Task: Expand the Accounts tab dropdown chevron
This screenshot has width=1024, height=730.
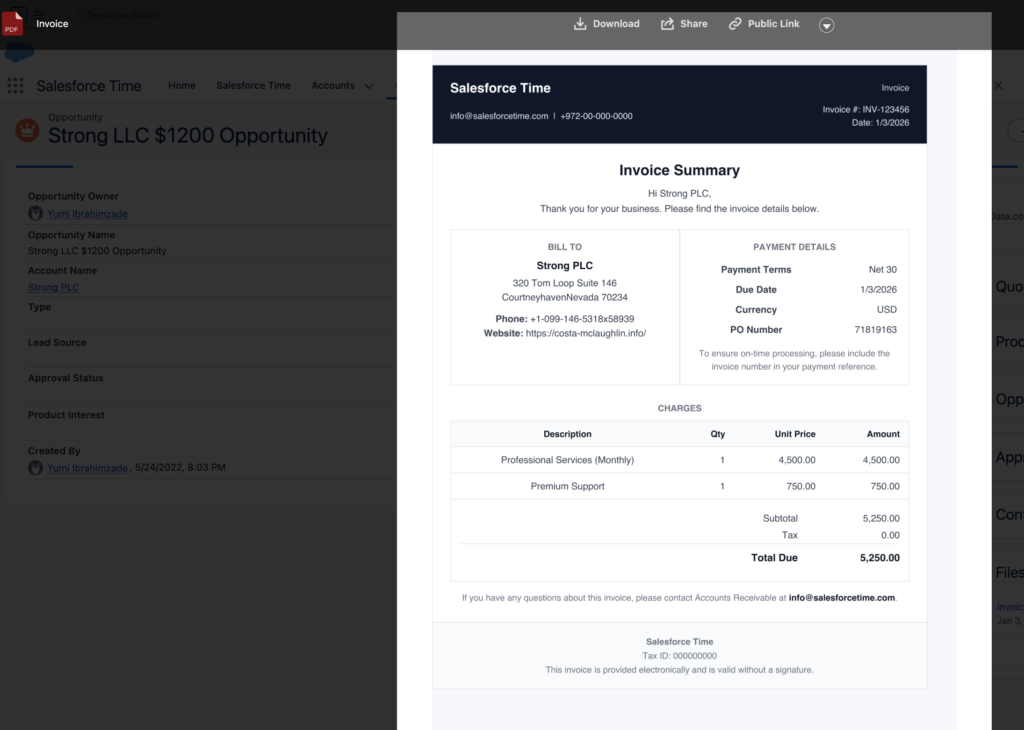Action: (369, 86)
